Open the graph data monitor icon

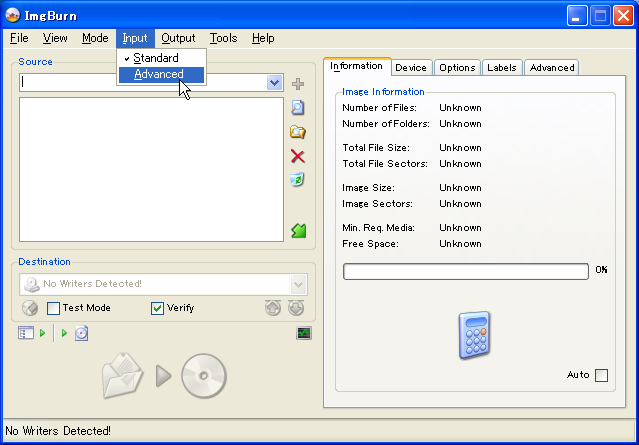[x=304, y=333]
